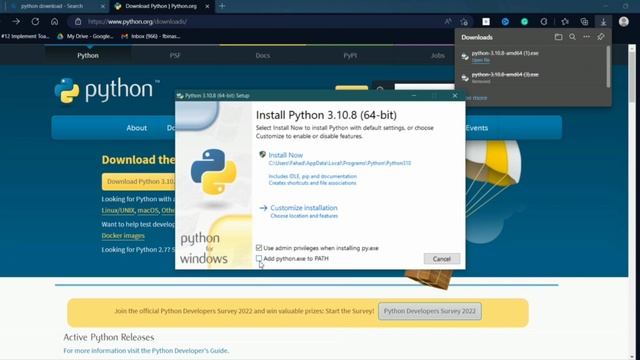Open the Python top navigation tab
The width and height of the screenshot is (640, 360).
click(88, 56)
